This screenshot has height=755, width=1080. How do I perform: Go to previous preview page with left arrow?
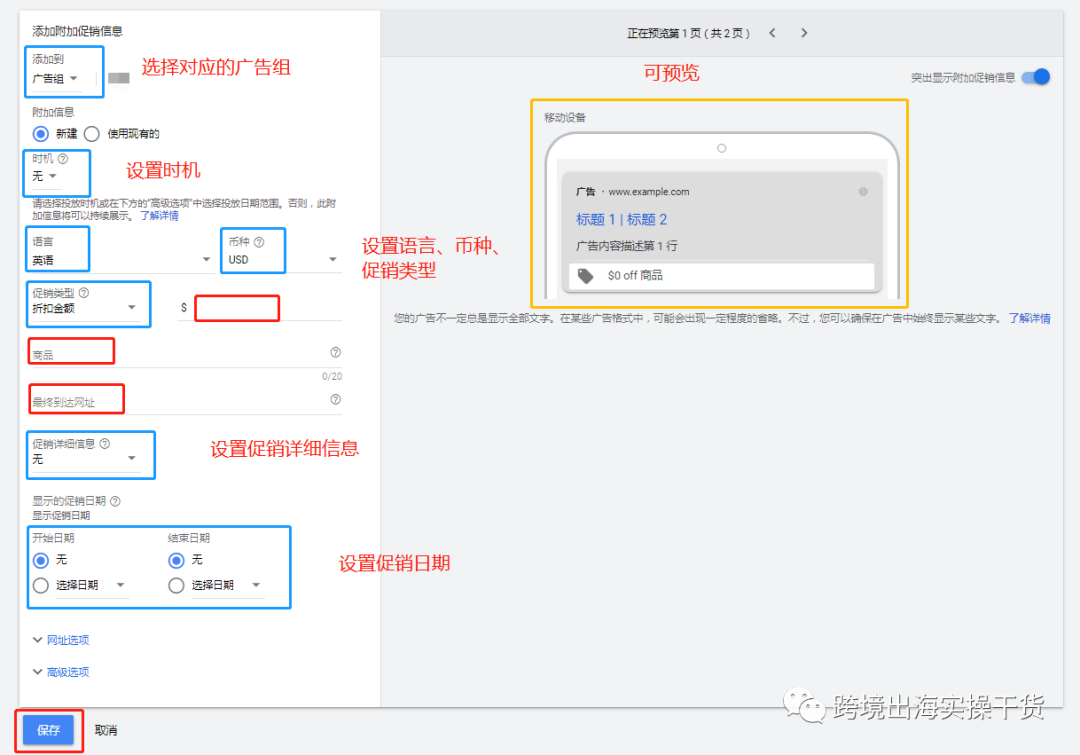click(772, 32)
